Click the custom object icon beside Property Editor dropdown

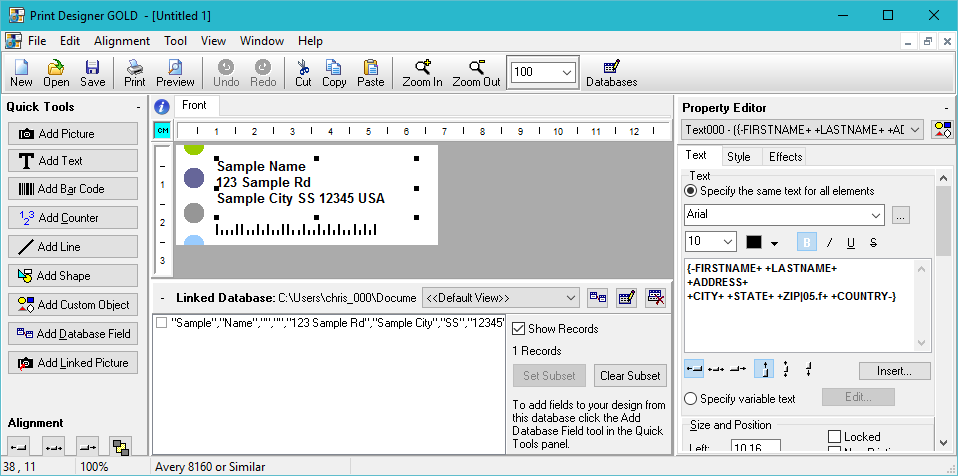click(941, 129)
